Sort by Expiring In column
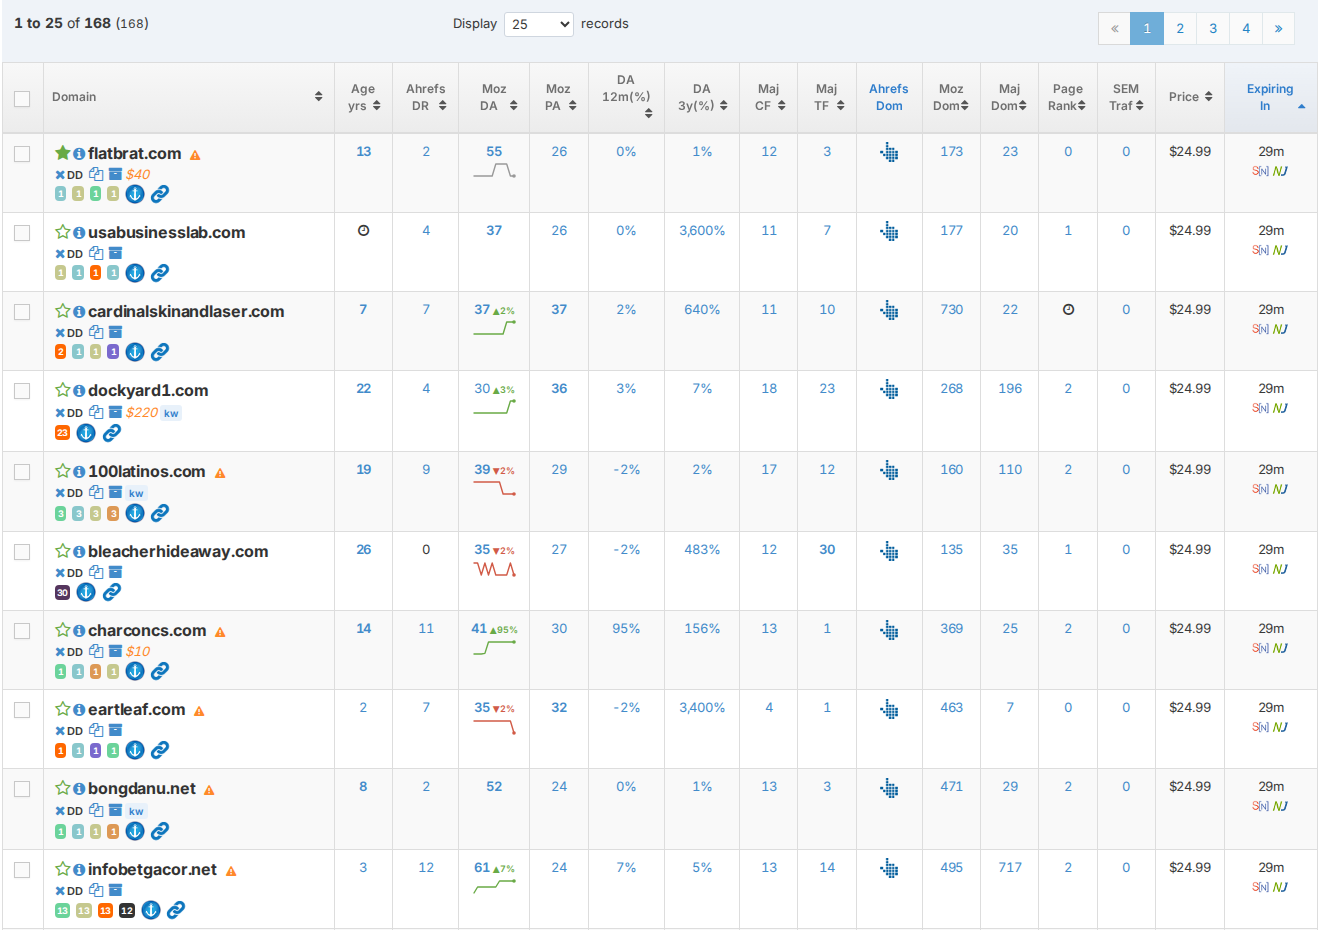The width and height of the screenshot is (1320, 930). point(1270,97)
